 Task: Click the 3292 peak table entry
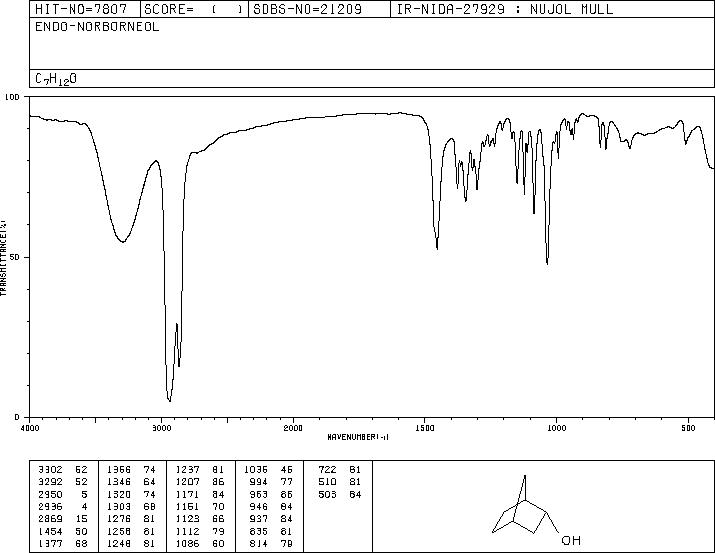coord(63,482)
